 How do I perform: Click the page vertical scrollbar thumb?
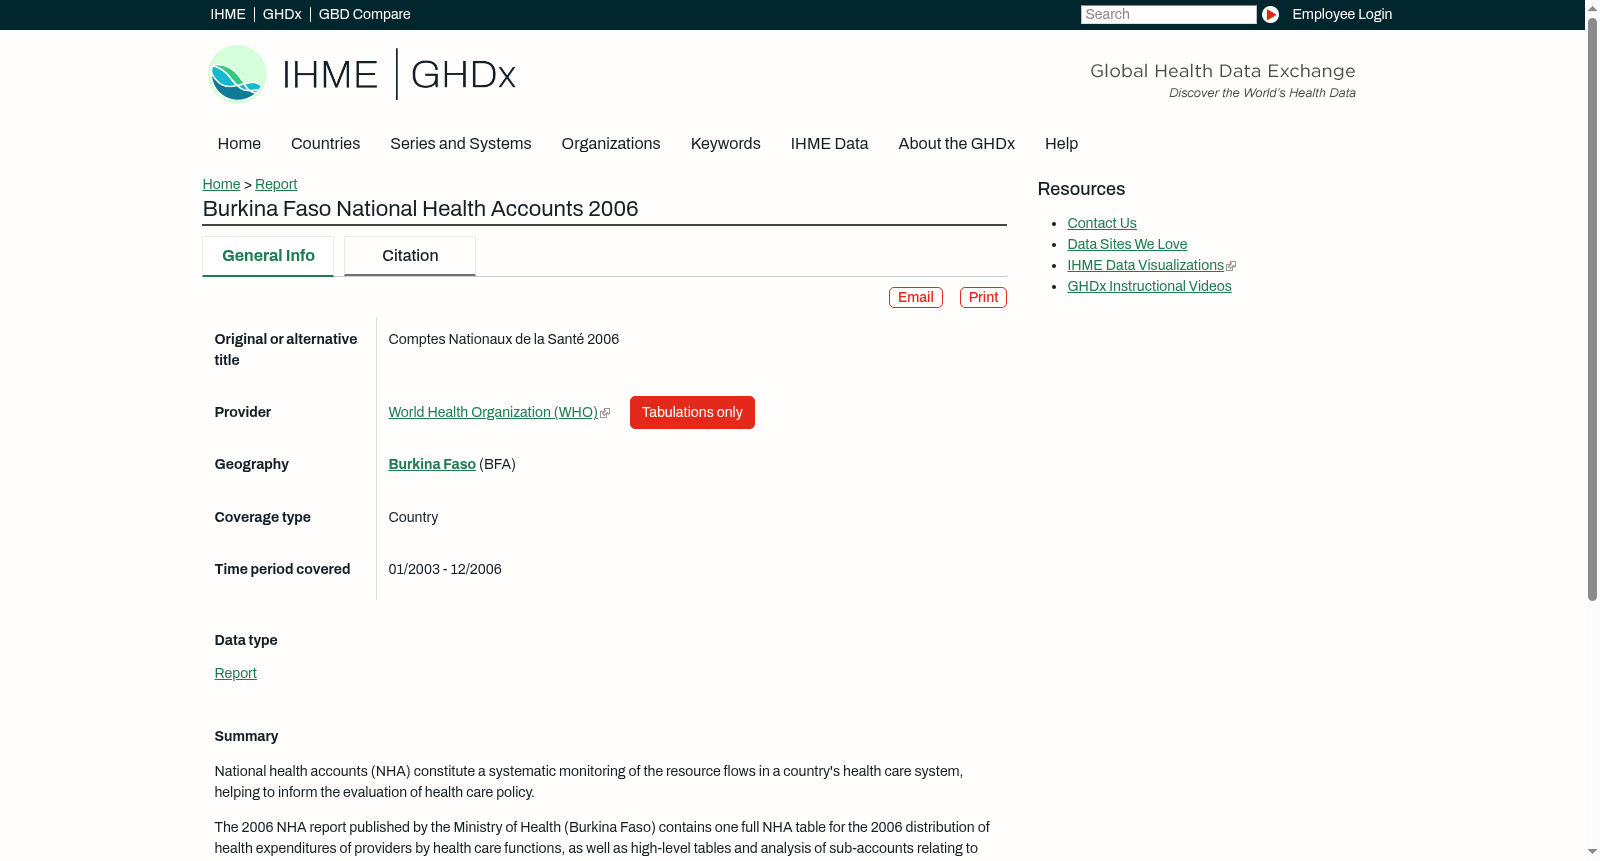[x=1592, y=308]
